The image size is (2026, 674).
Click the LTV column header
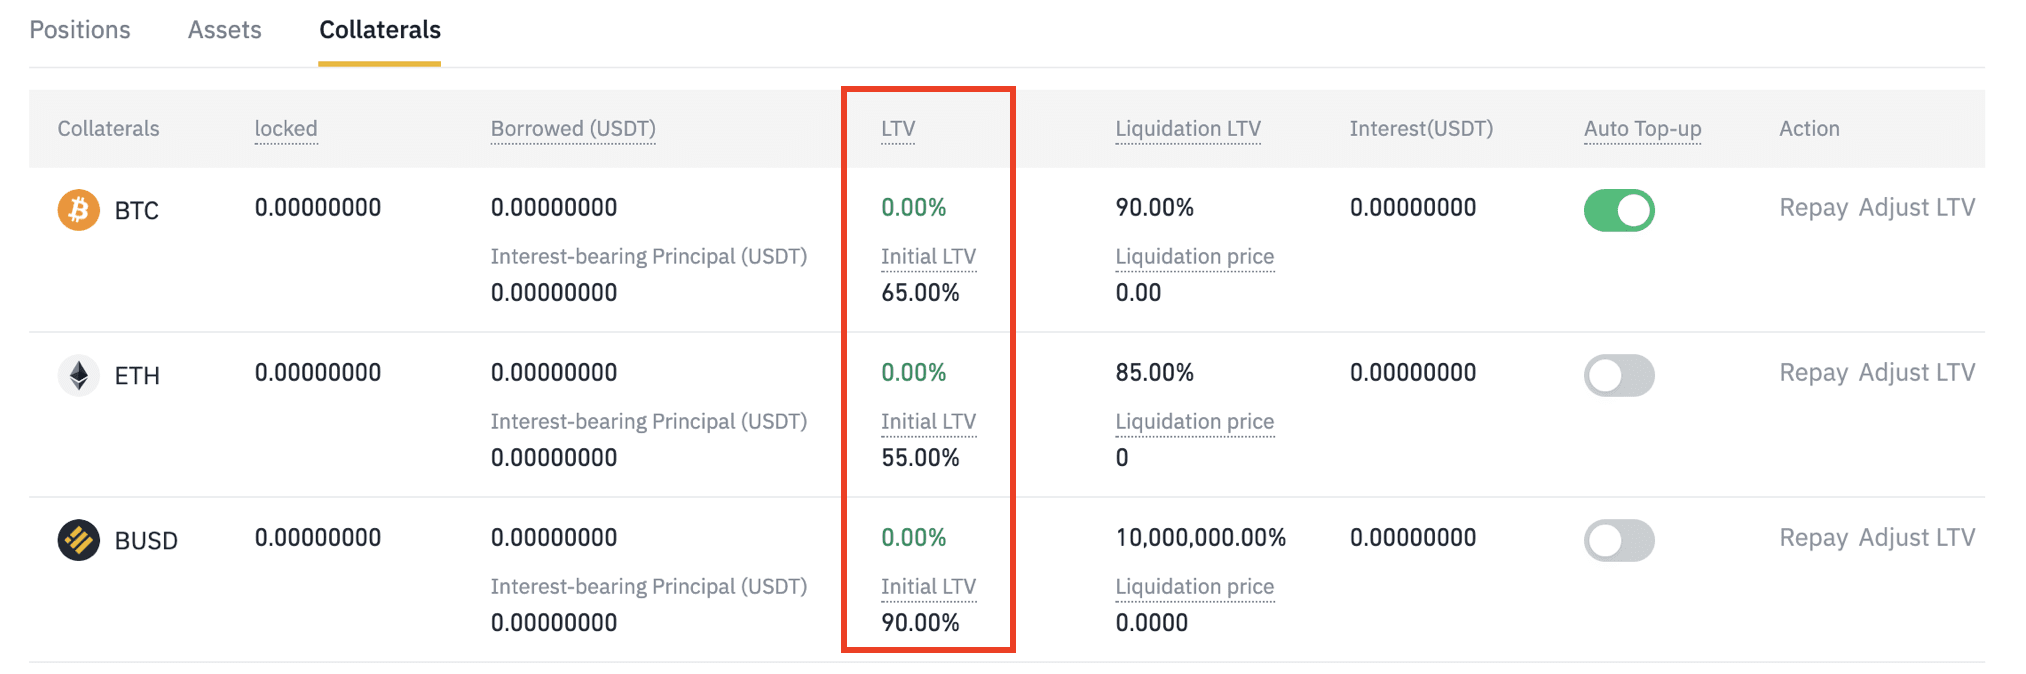point(898,129)
